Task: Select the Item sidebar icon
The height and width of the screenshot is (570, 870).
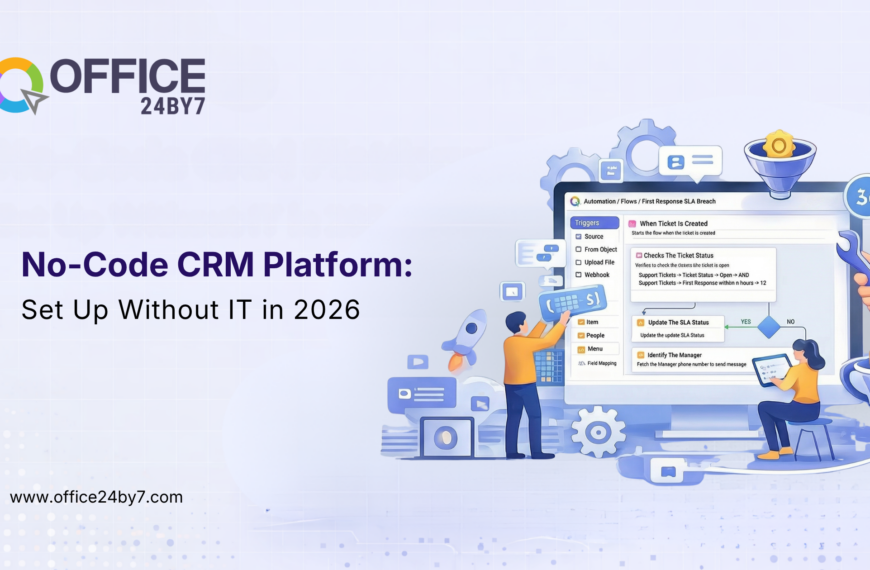Action: (x=581, y=322)
